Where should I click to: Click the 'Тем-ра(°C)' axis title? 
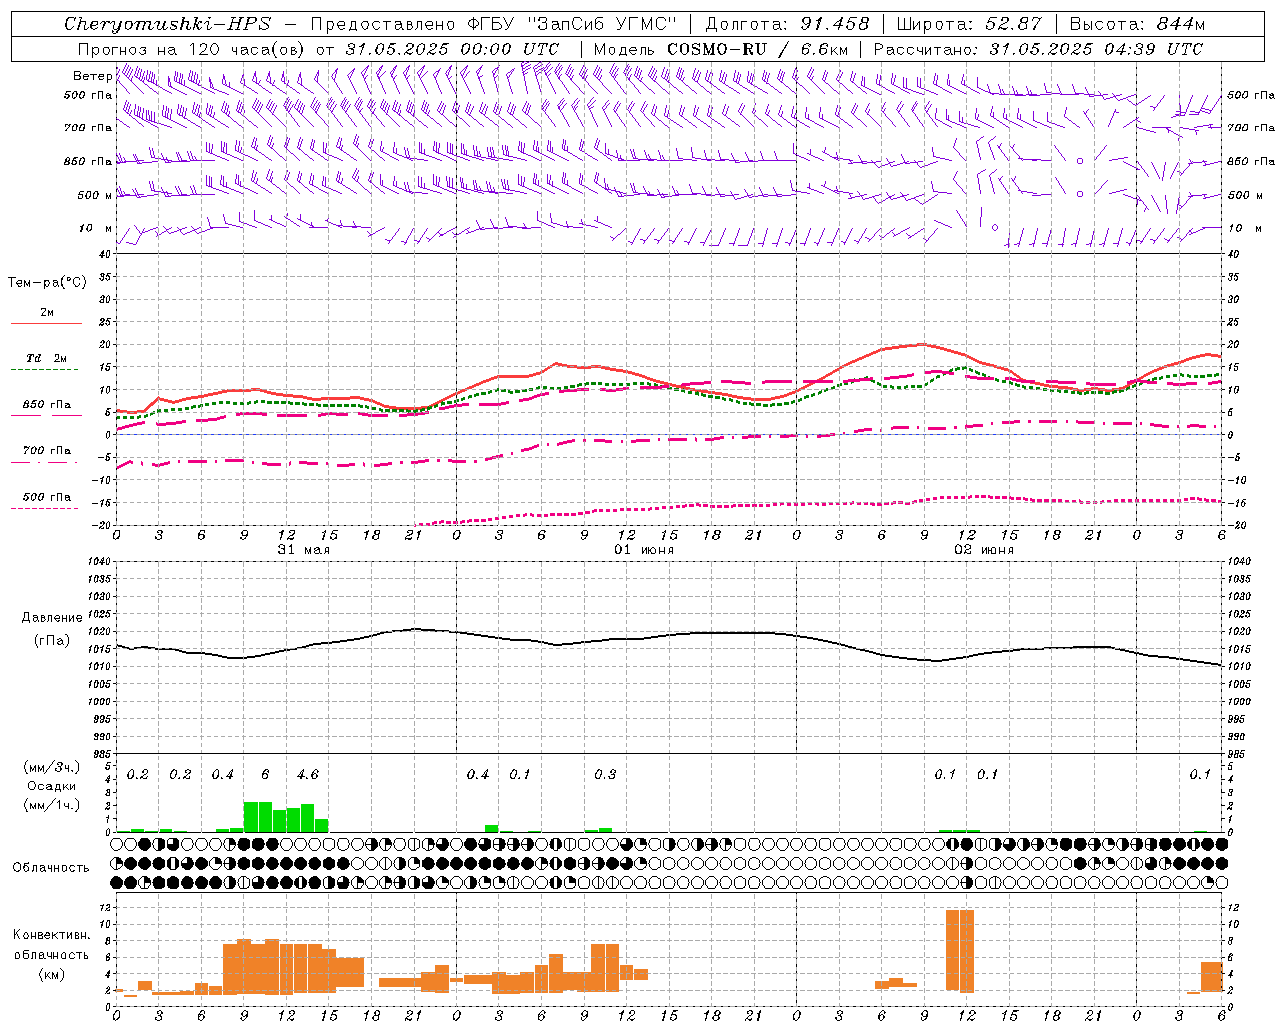point(47,283)
